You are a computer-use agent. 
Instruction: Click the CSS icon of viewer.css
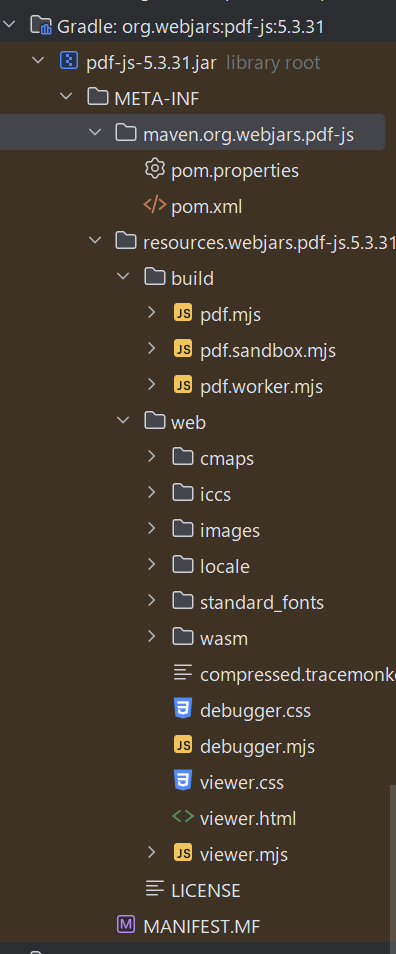tap(183, 781)
